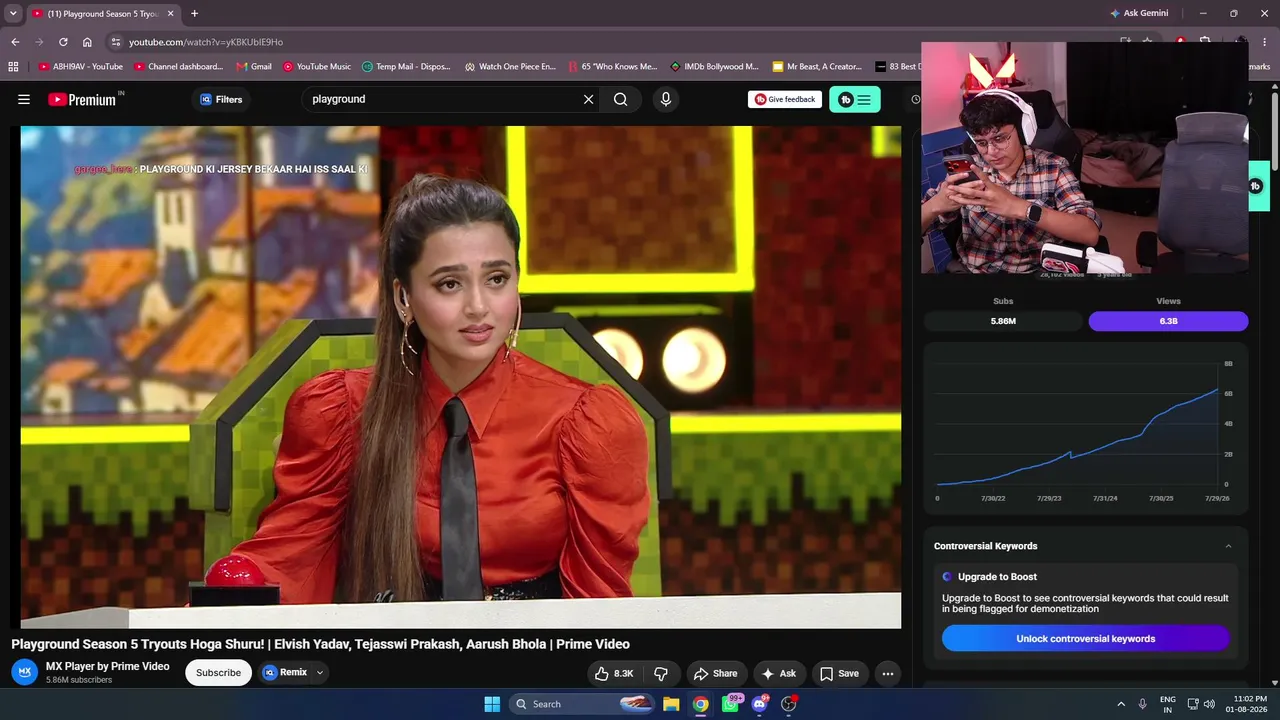Go to browser Home page
1280x720 pixels.
click(87, 42)
